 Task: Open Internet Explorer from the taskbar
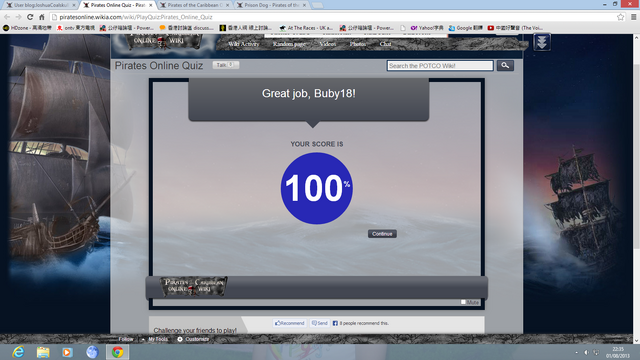click(x=18, y=352)
